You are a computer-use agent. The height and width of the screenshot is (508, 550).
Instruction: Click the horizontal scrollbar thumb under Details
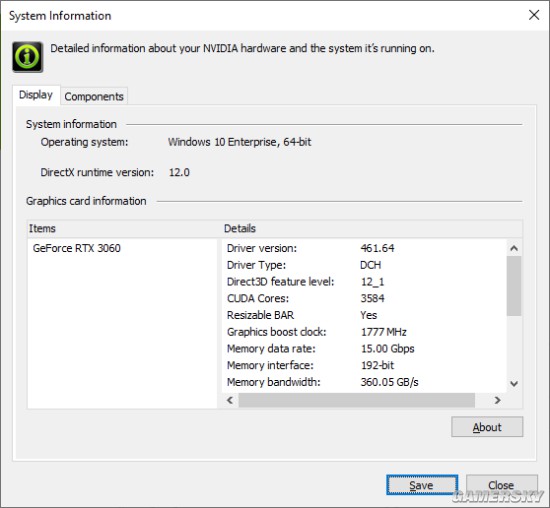tap(357, 400)
